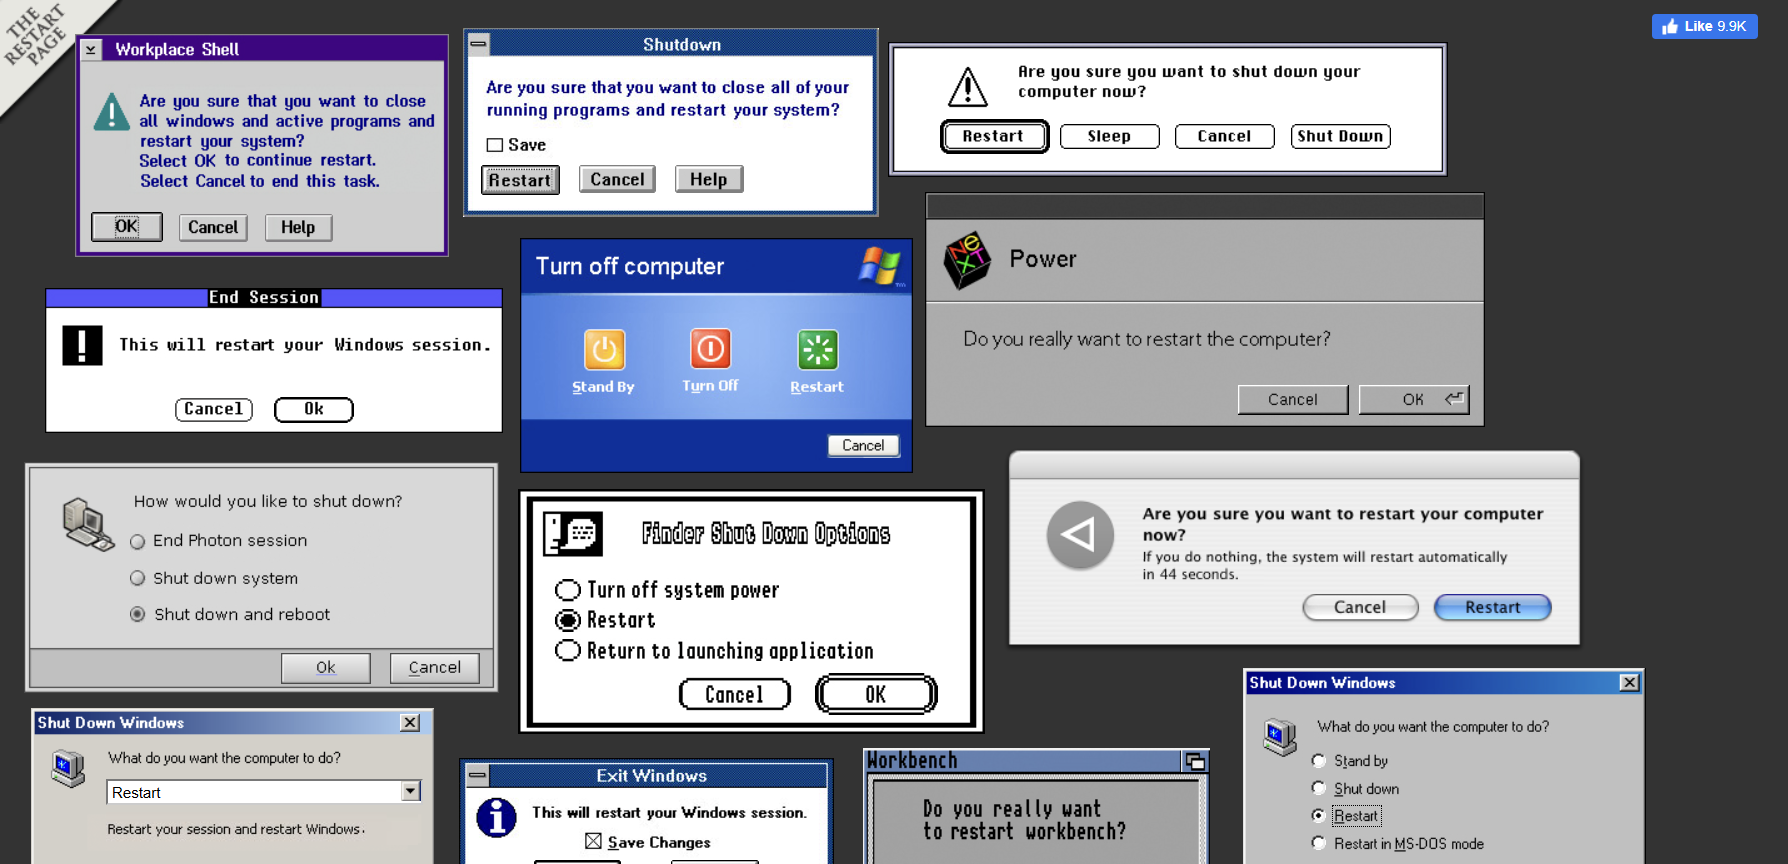This screenshot has width=1788, height=864.
Task: Select the End Photon session radio option
Action: point(138,541)
